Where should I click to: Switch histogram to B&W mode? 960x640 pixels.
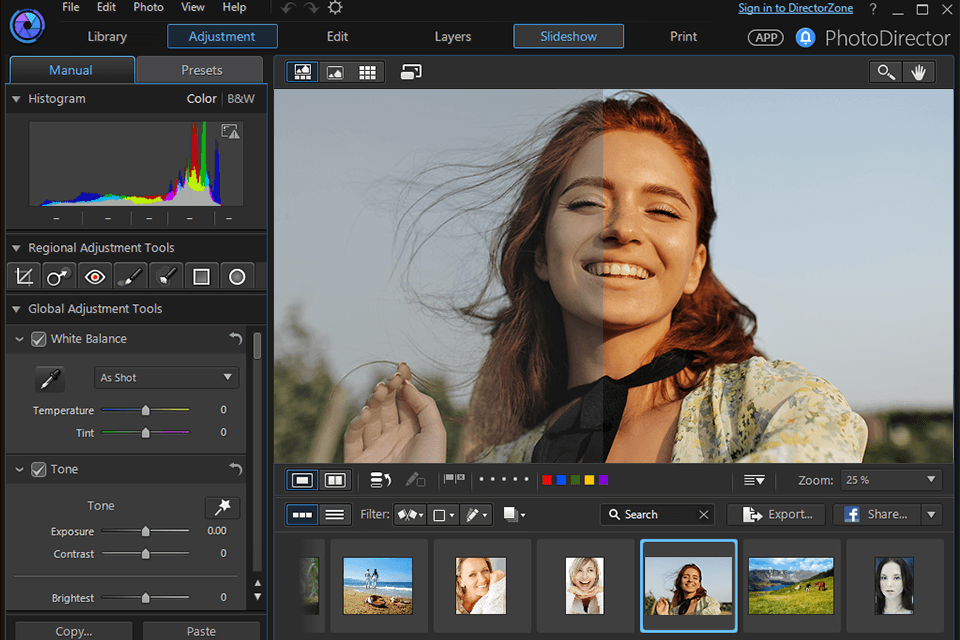[x=241, y=99]
